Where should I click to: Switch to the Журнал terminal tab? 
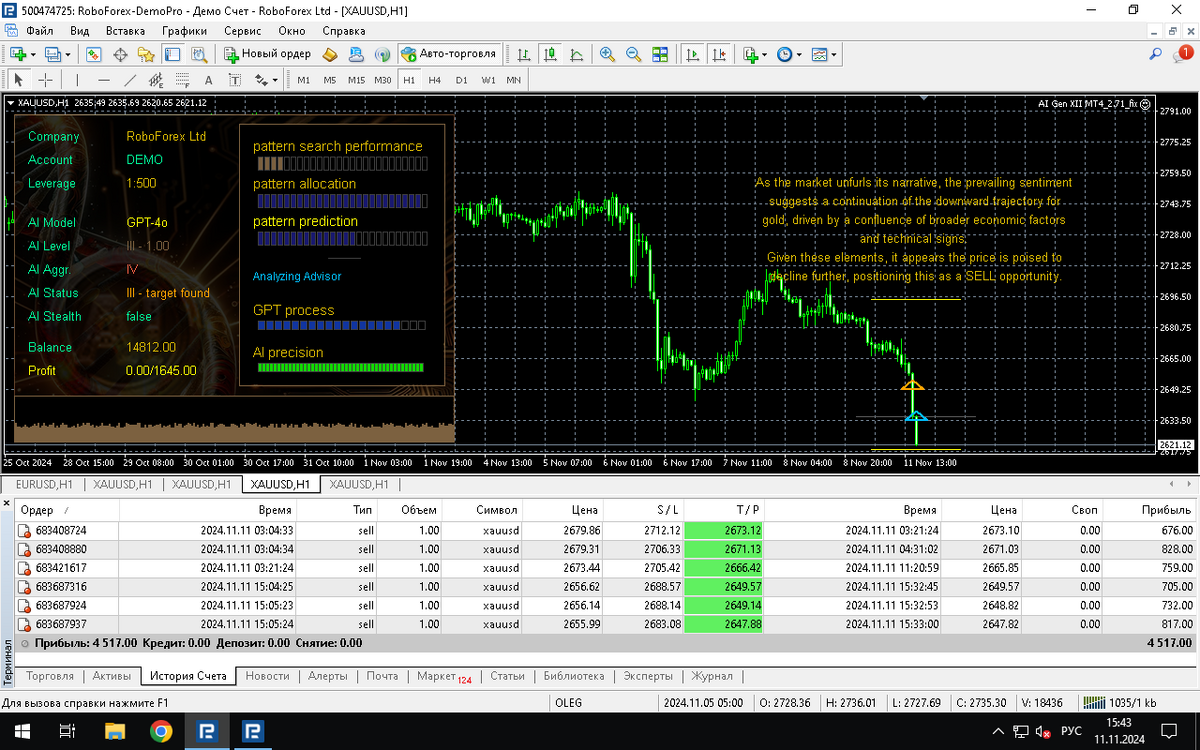click(712, 676)
